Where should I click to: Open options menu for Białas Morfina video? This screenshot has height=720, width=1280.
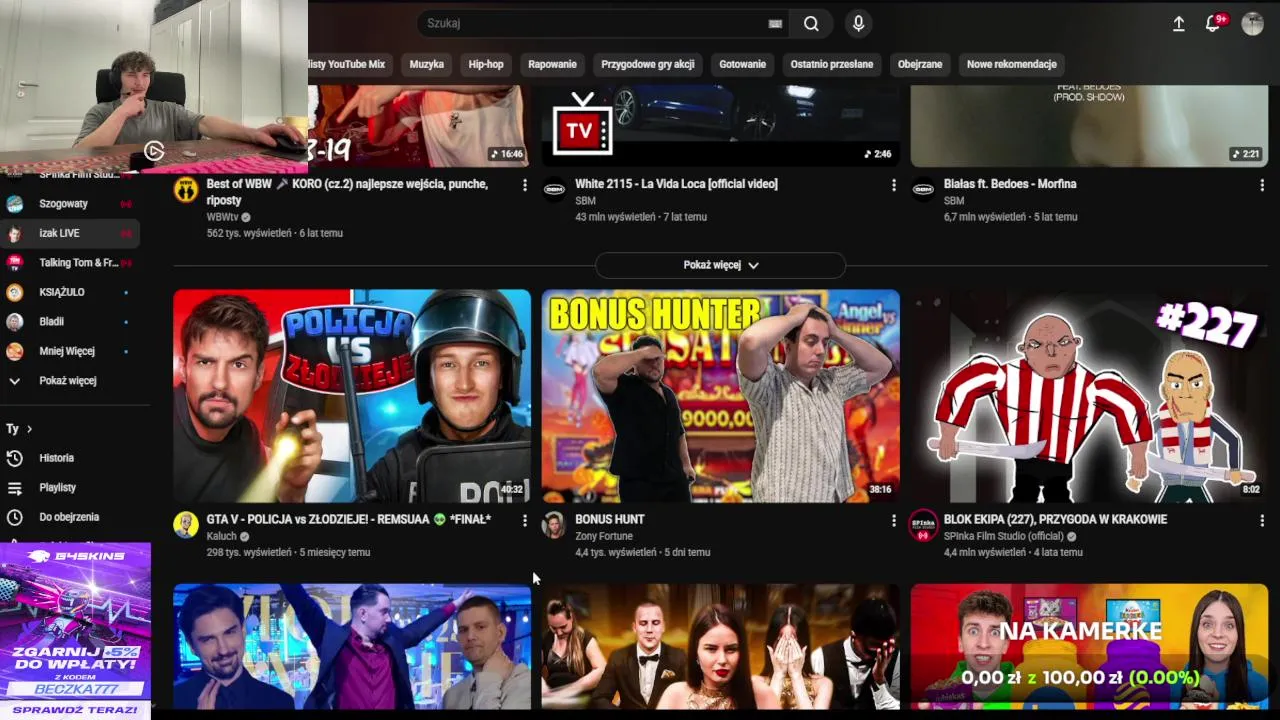[1262, 185]
